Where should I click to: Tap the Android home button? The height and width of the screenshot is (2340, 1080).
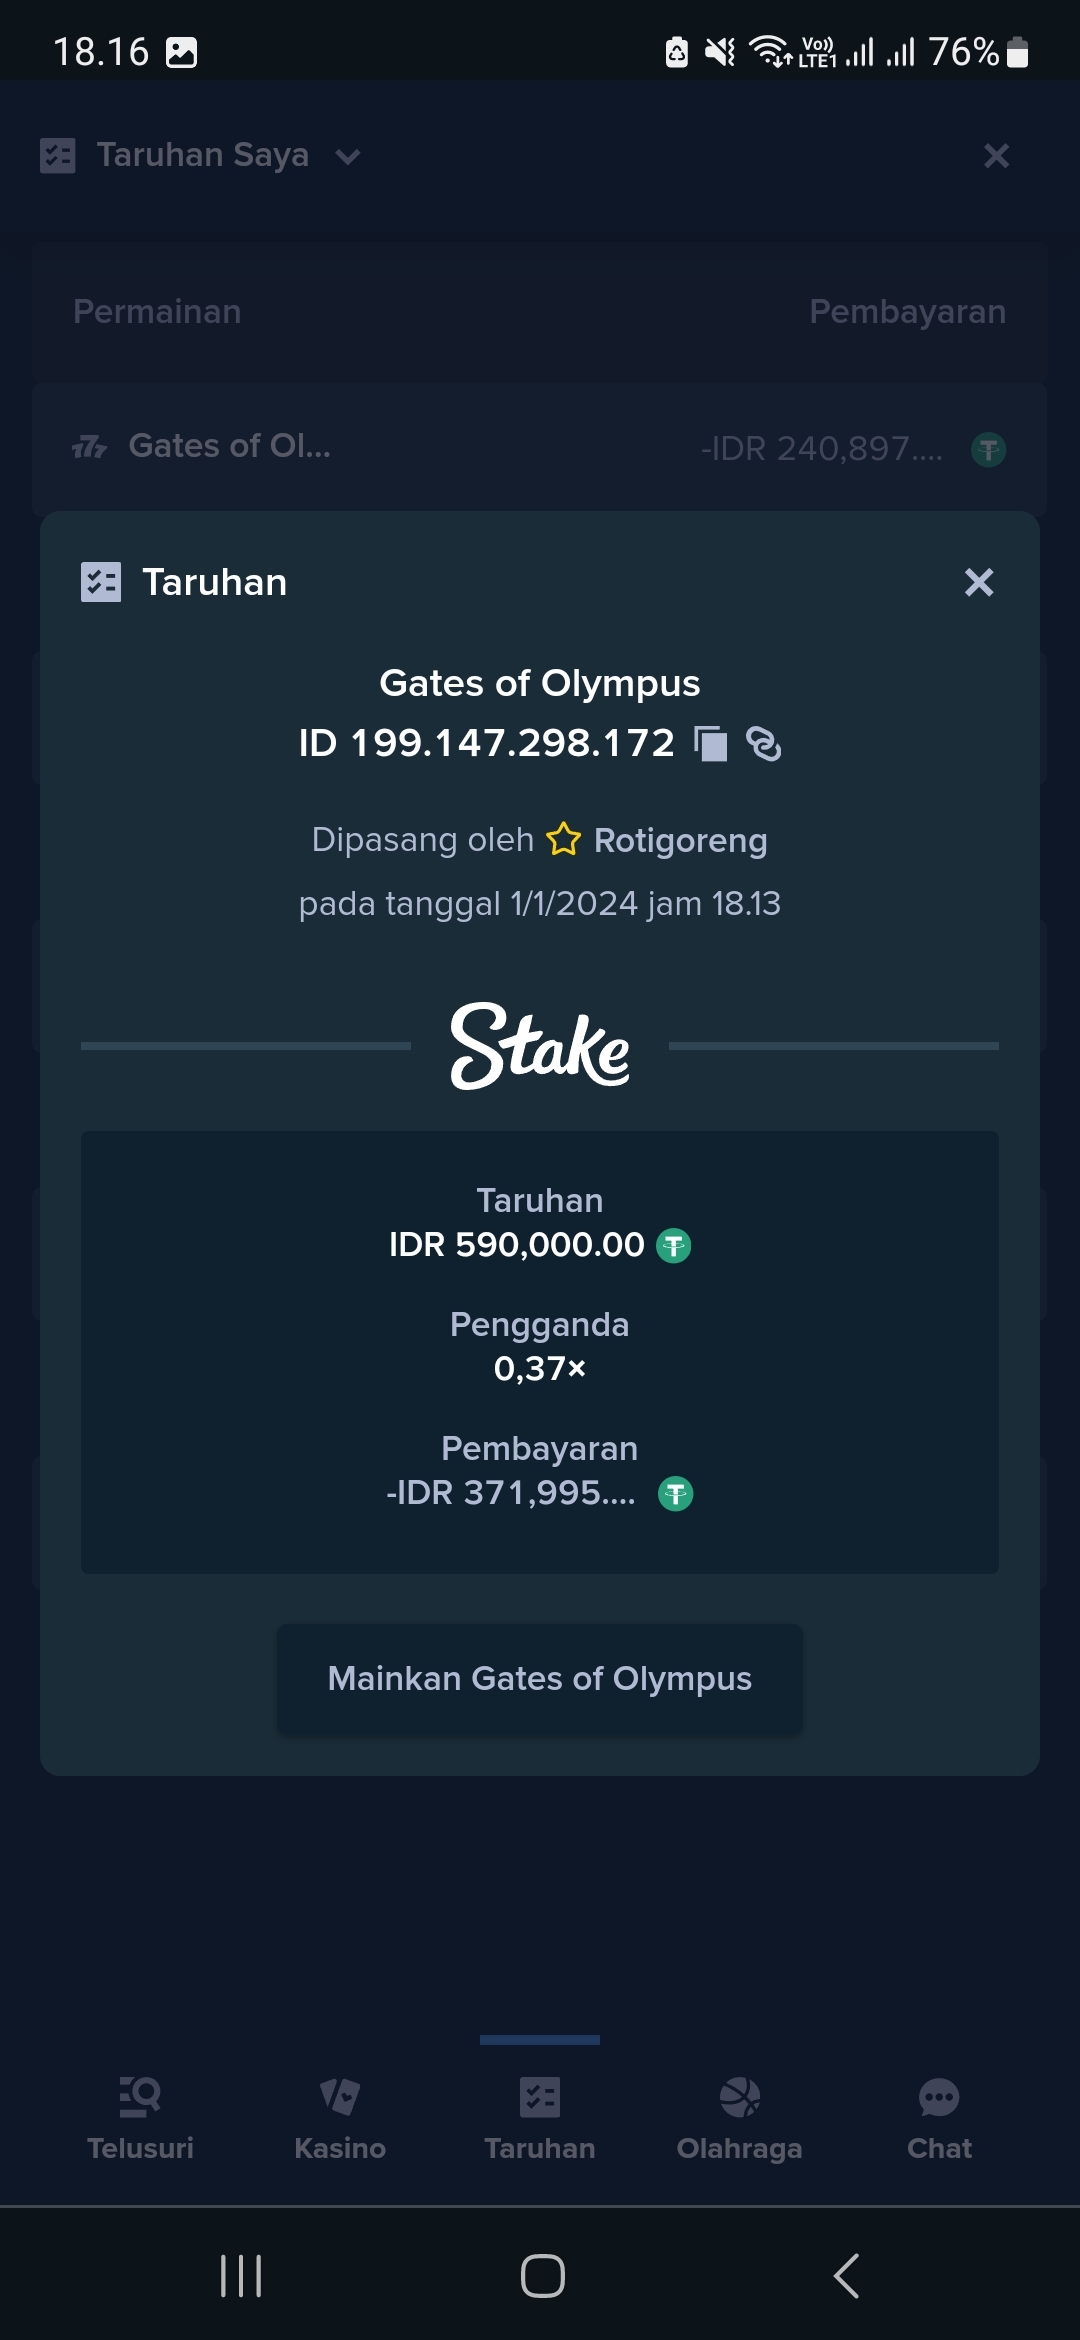coord(542,2276)
